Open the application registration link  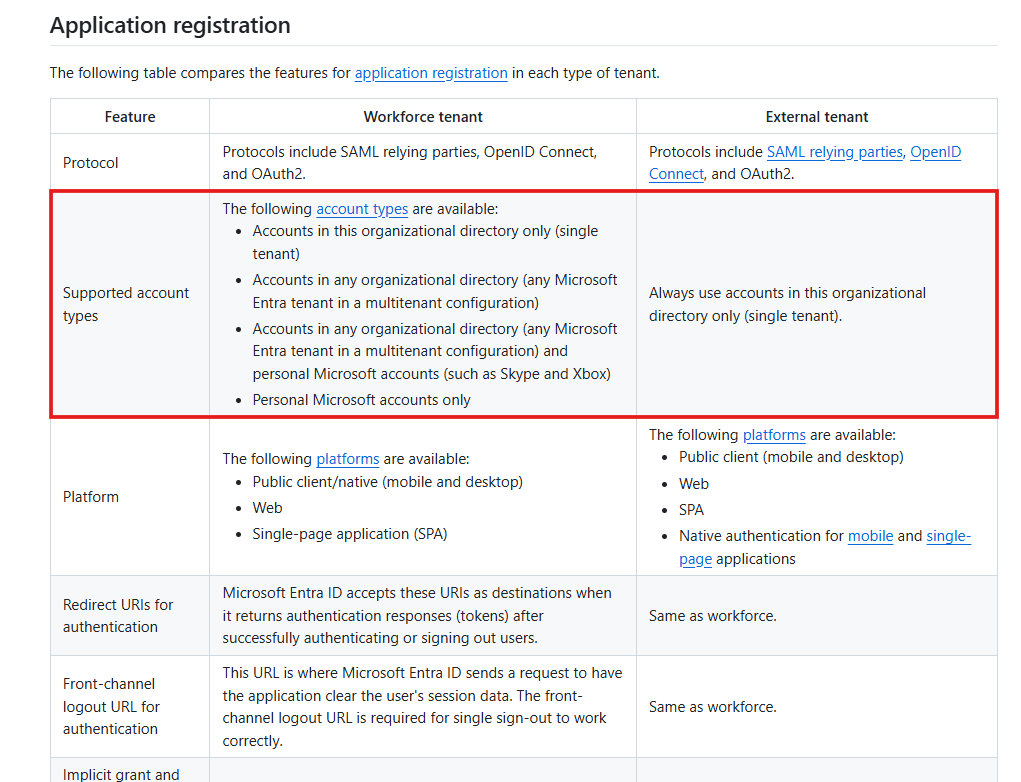pos(430,73)
